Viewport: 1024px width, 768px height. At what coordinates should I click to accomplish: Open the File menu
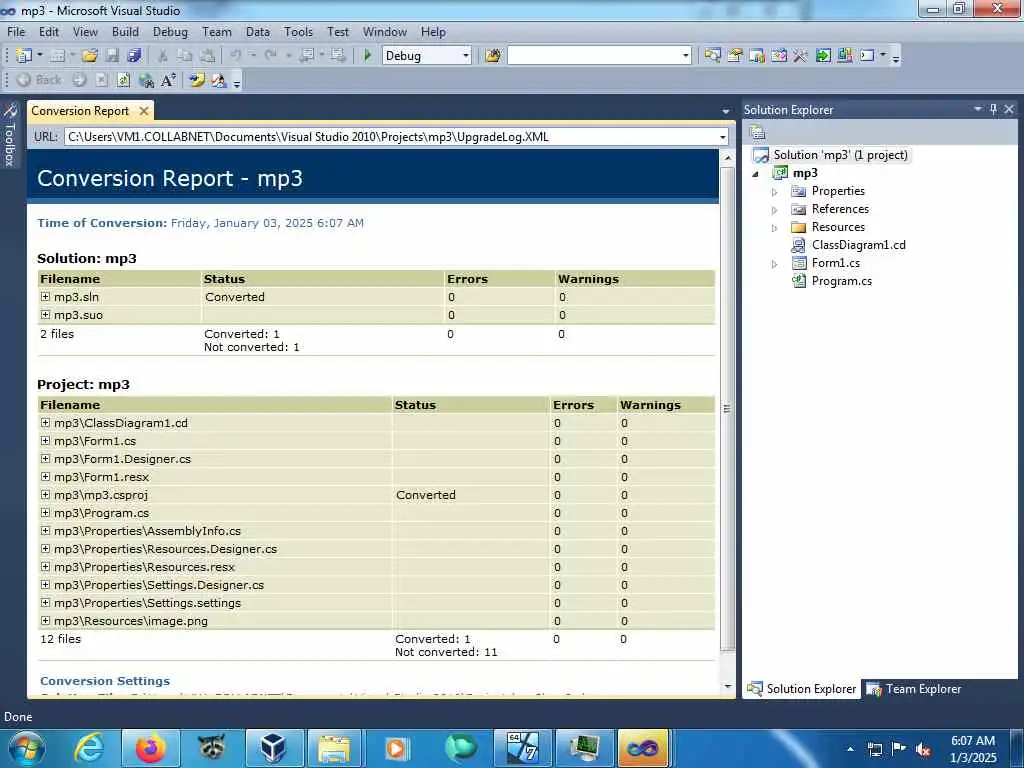click(x=16, y=31)
